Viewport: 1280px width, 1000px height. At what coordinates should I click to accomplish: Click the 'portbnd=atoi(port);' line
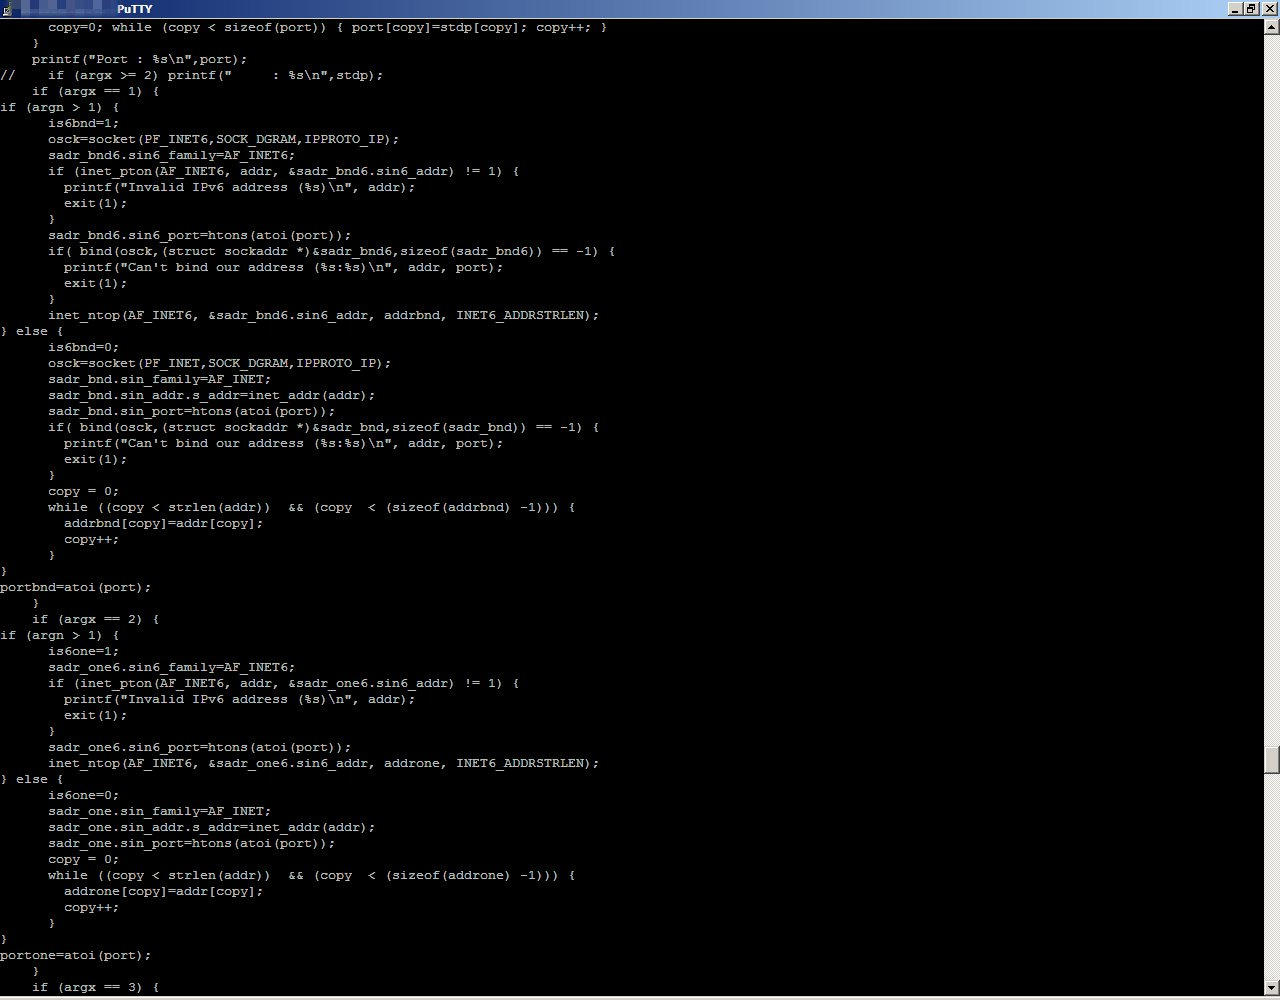tap(76, 587)
